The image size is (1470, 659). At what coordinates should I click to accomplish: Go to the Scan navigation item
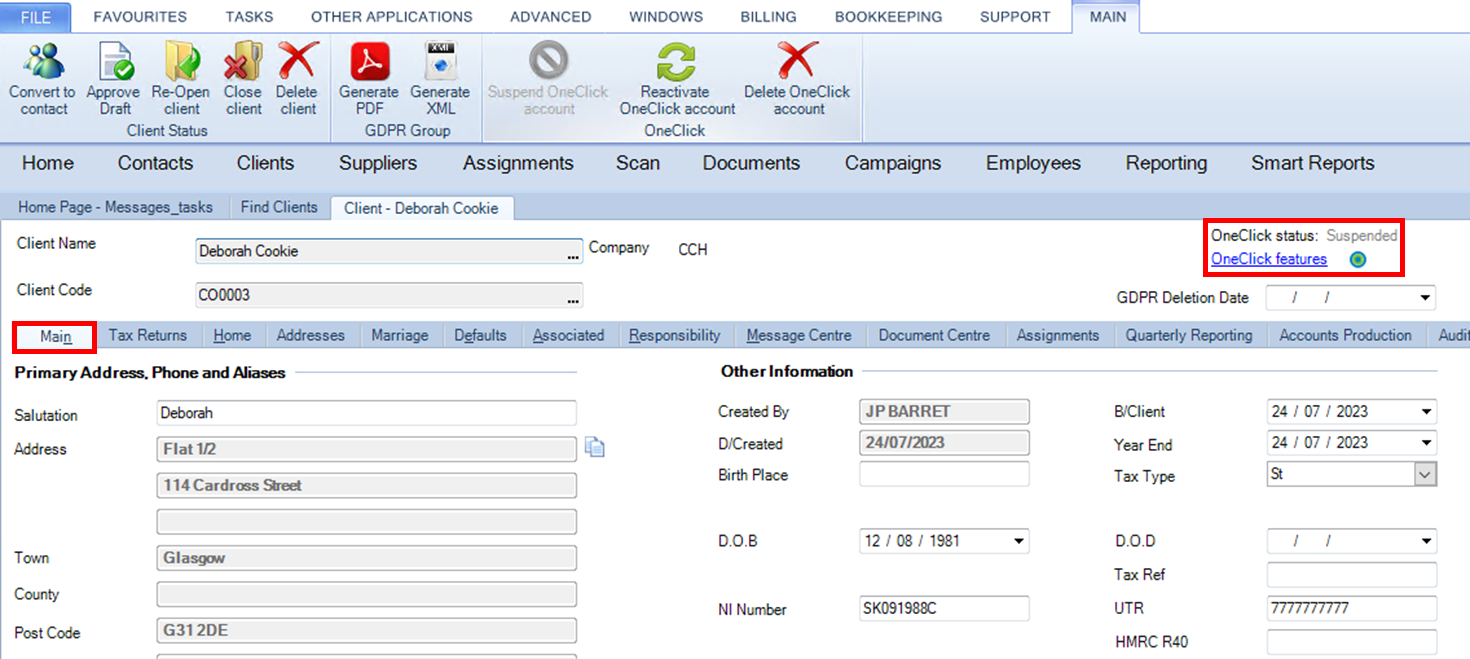[x=638, y=163]
